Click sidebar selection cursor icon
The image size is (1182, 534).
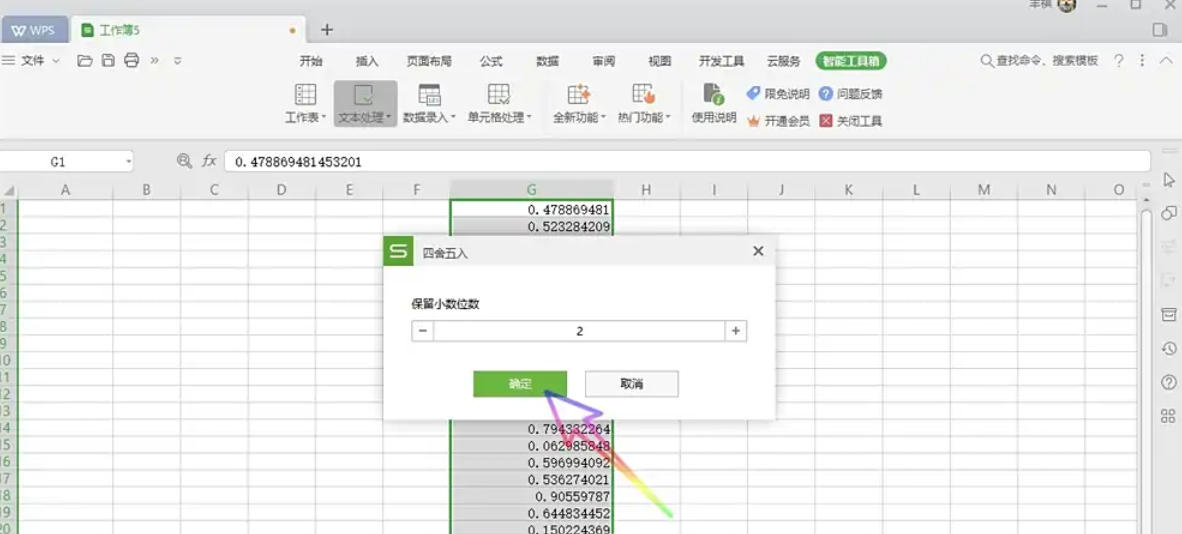pos(1168,180)
